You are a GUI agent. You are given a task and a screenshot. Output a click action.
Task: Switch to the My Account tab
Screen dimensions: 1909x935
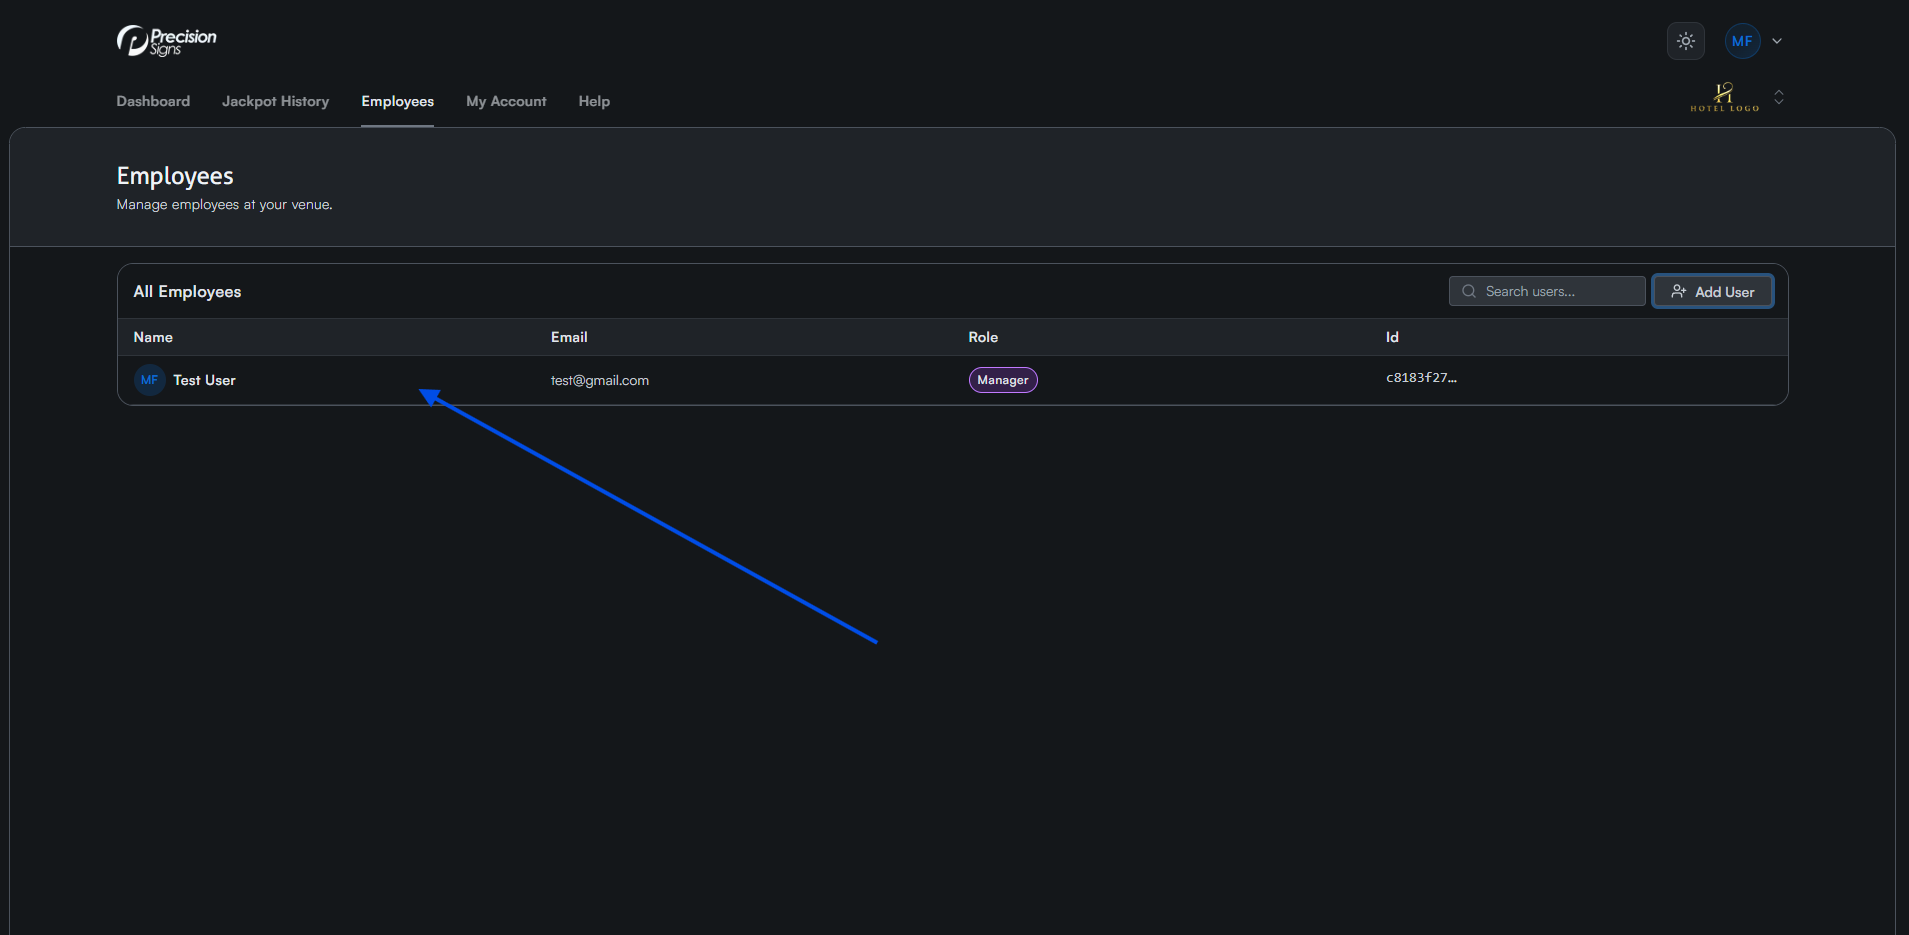click(x=506, y=101)
